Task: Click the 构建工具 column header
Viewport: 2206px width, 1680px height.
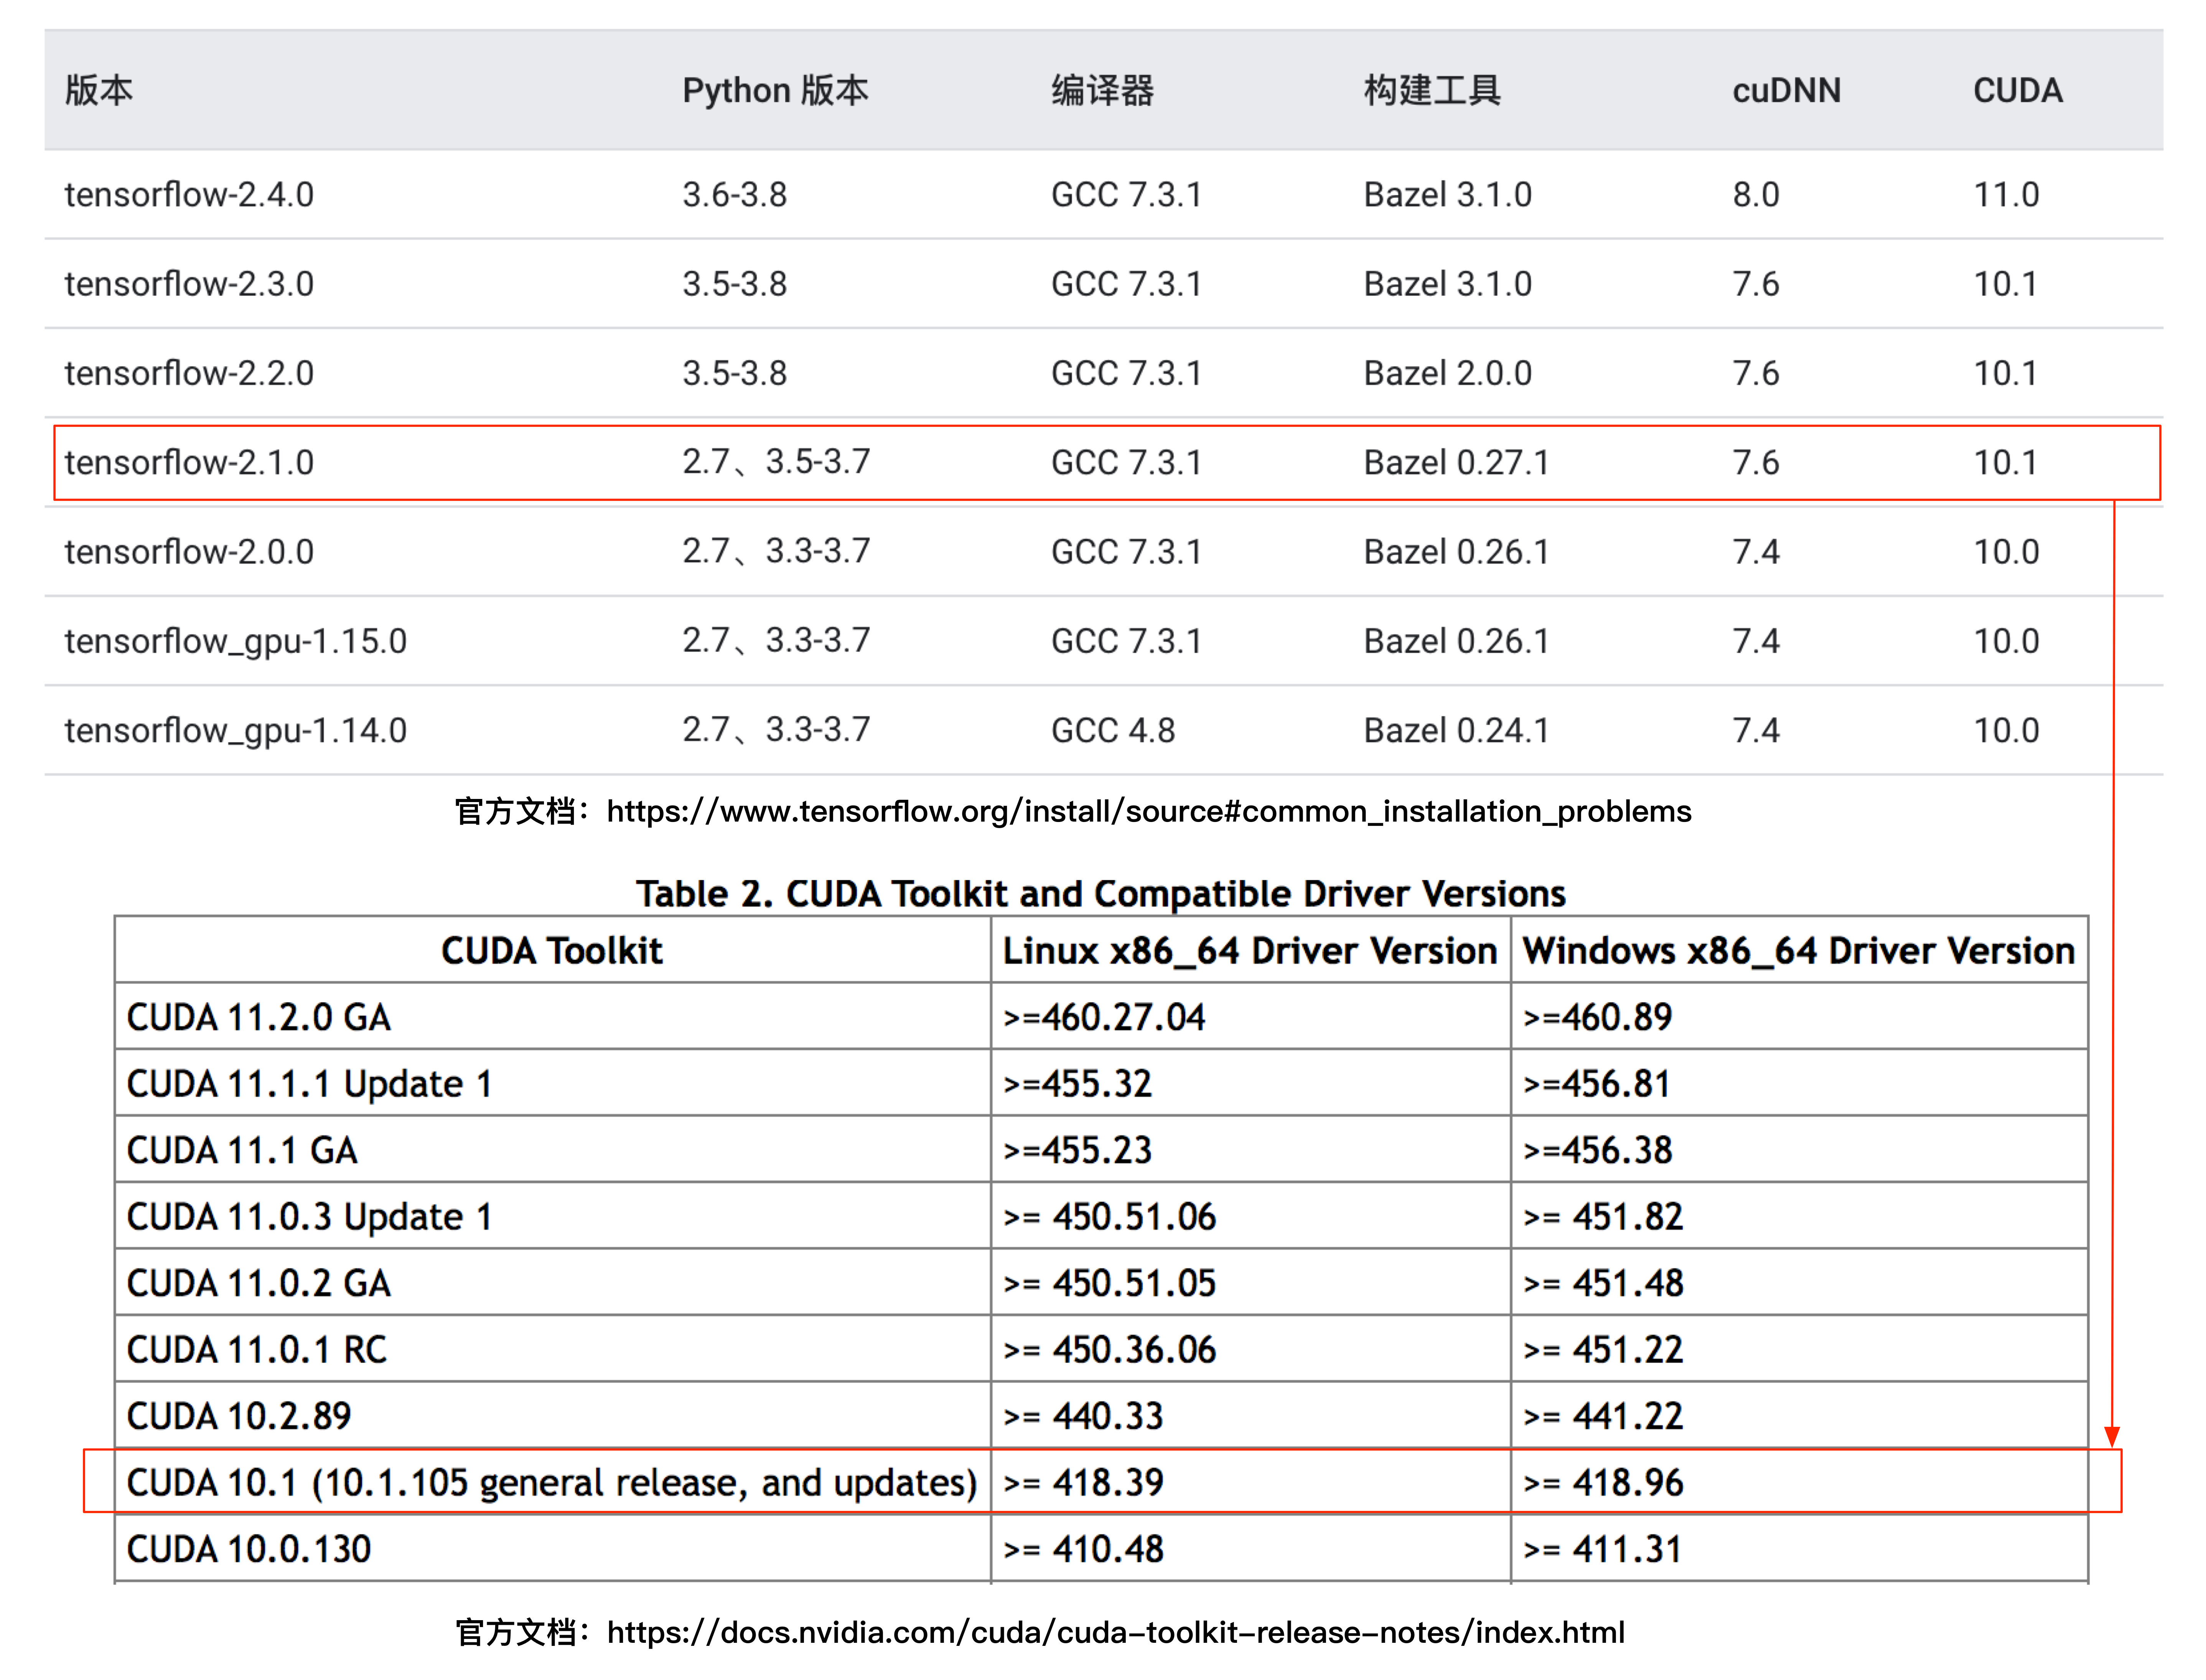Action: point(1431,90)
